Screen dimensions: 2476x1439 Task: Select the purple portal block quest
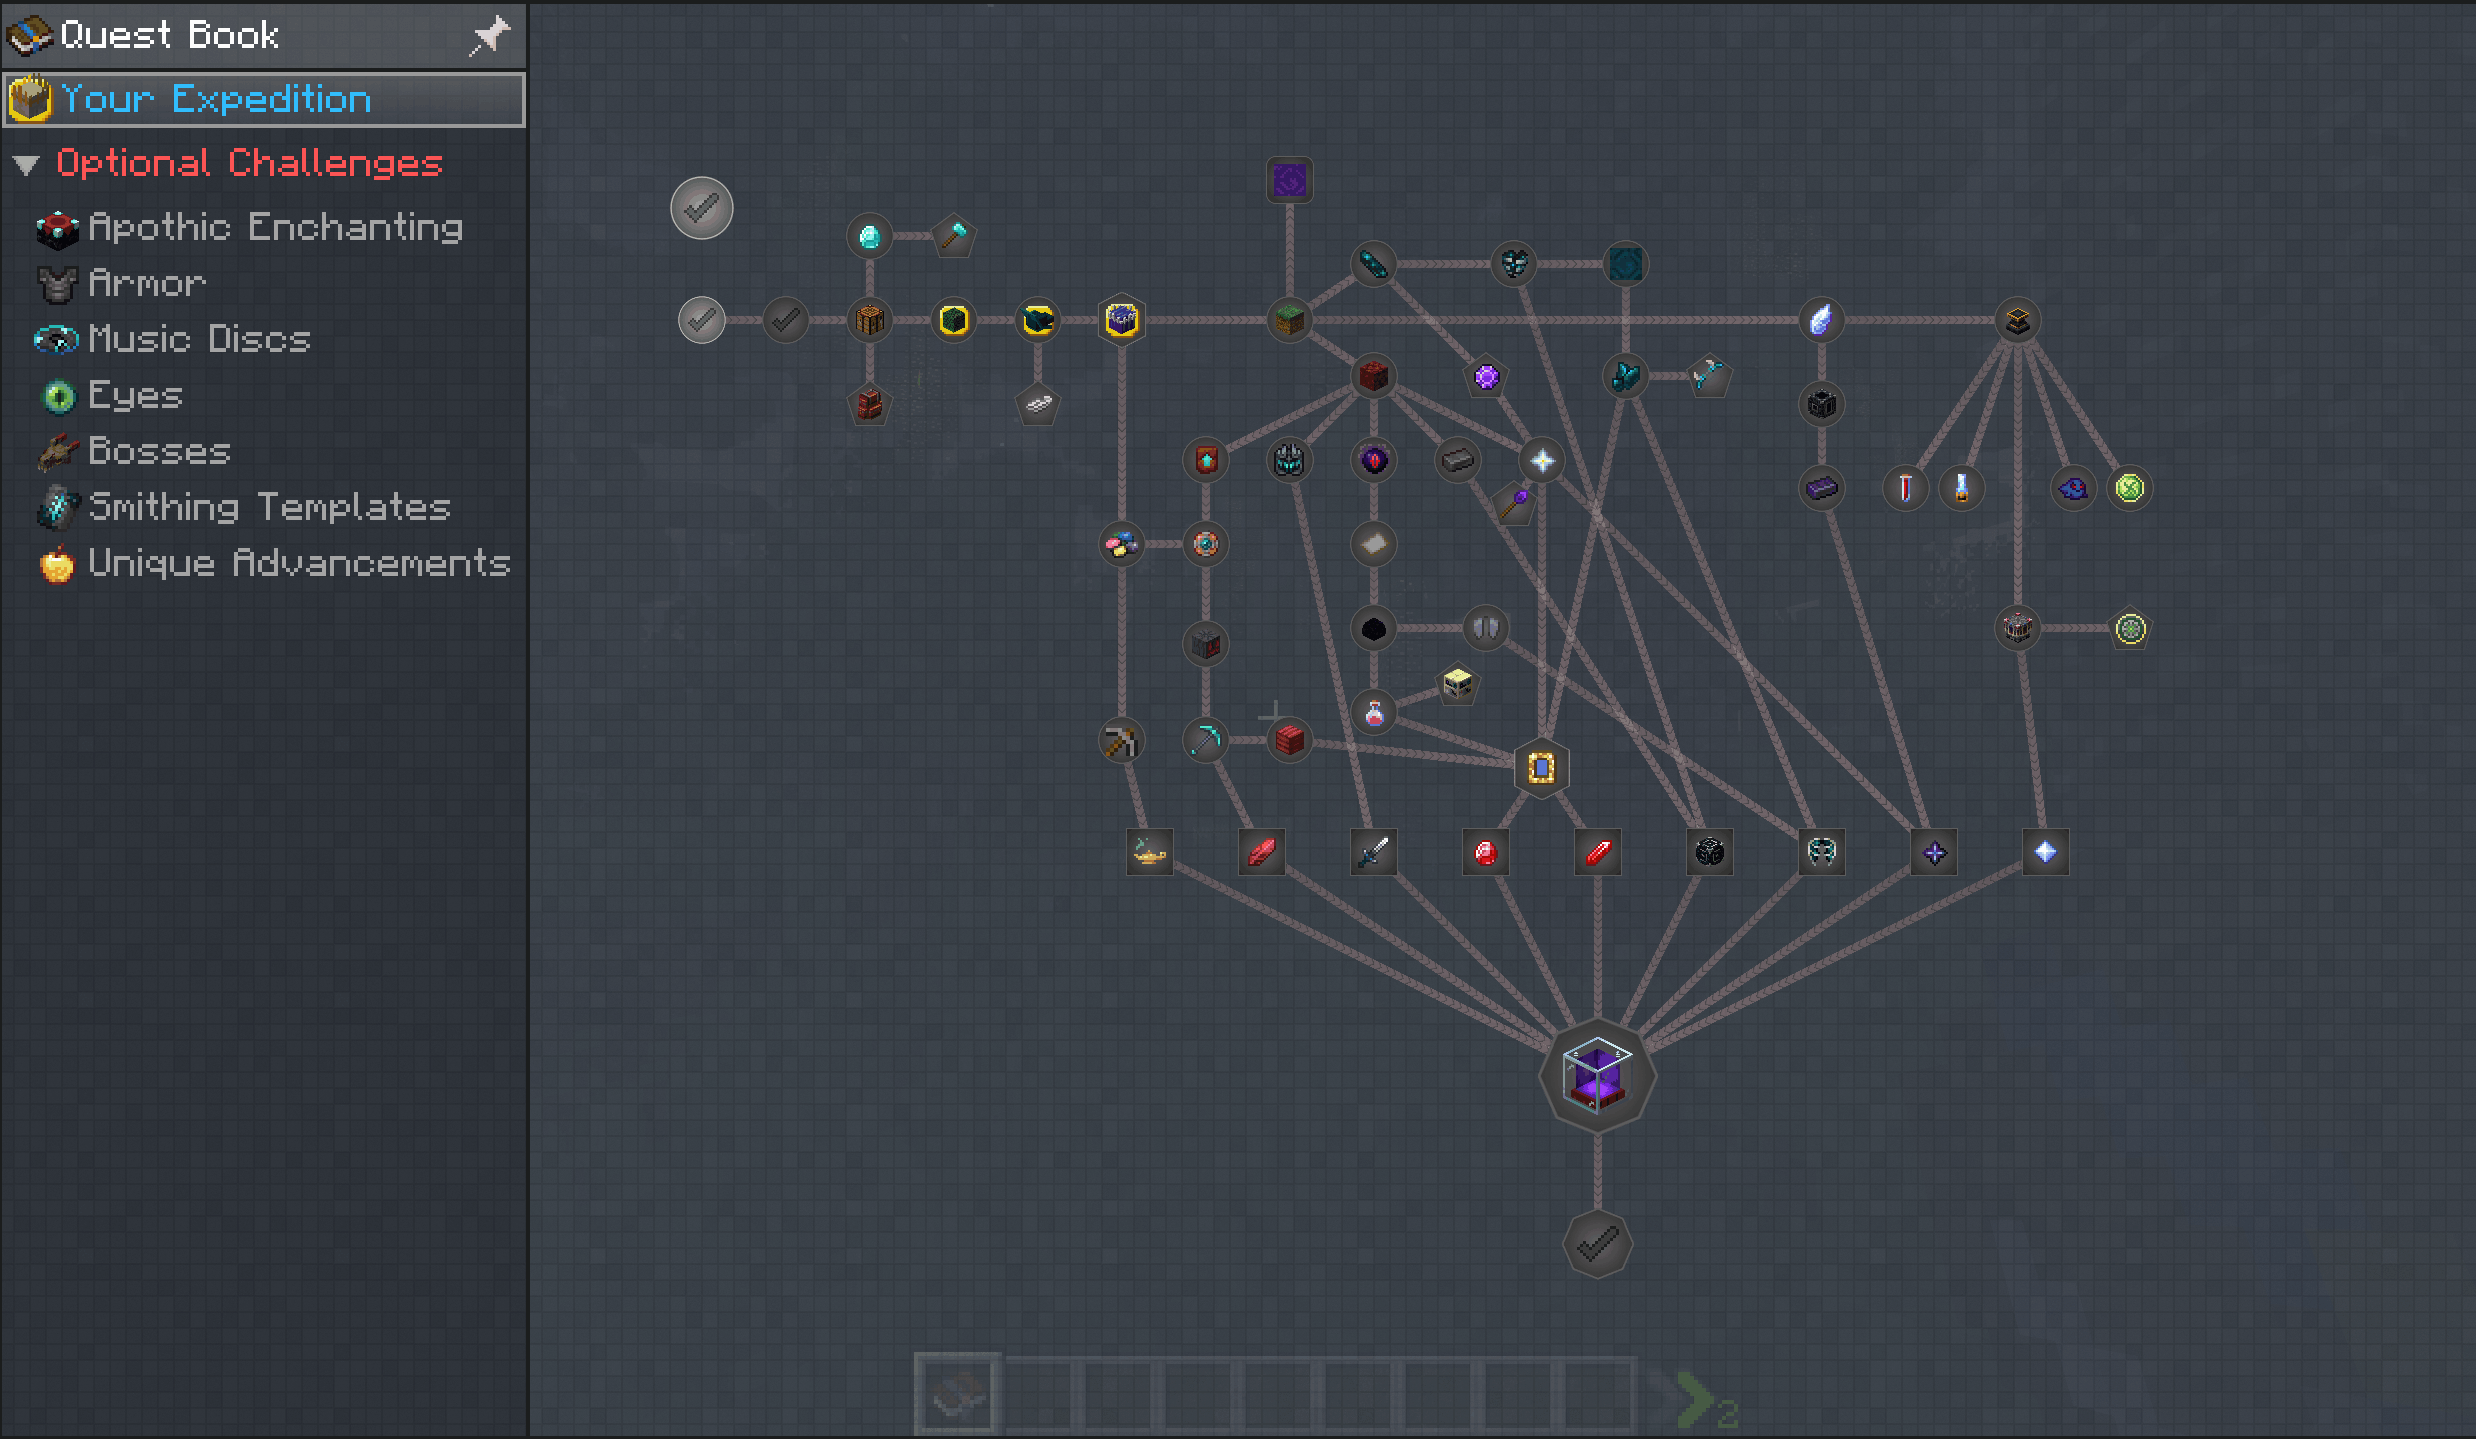[1289, 181]
